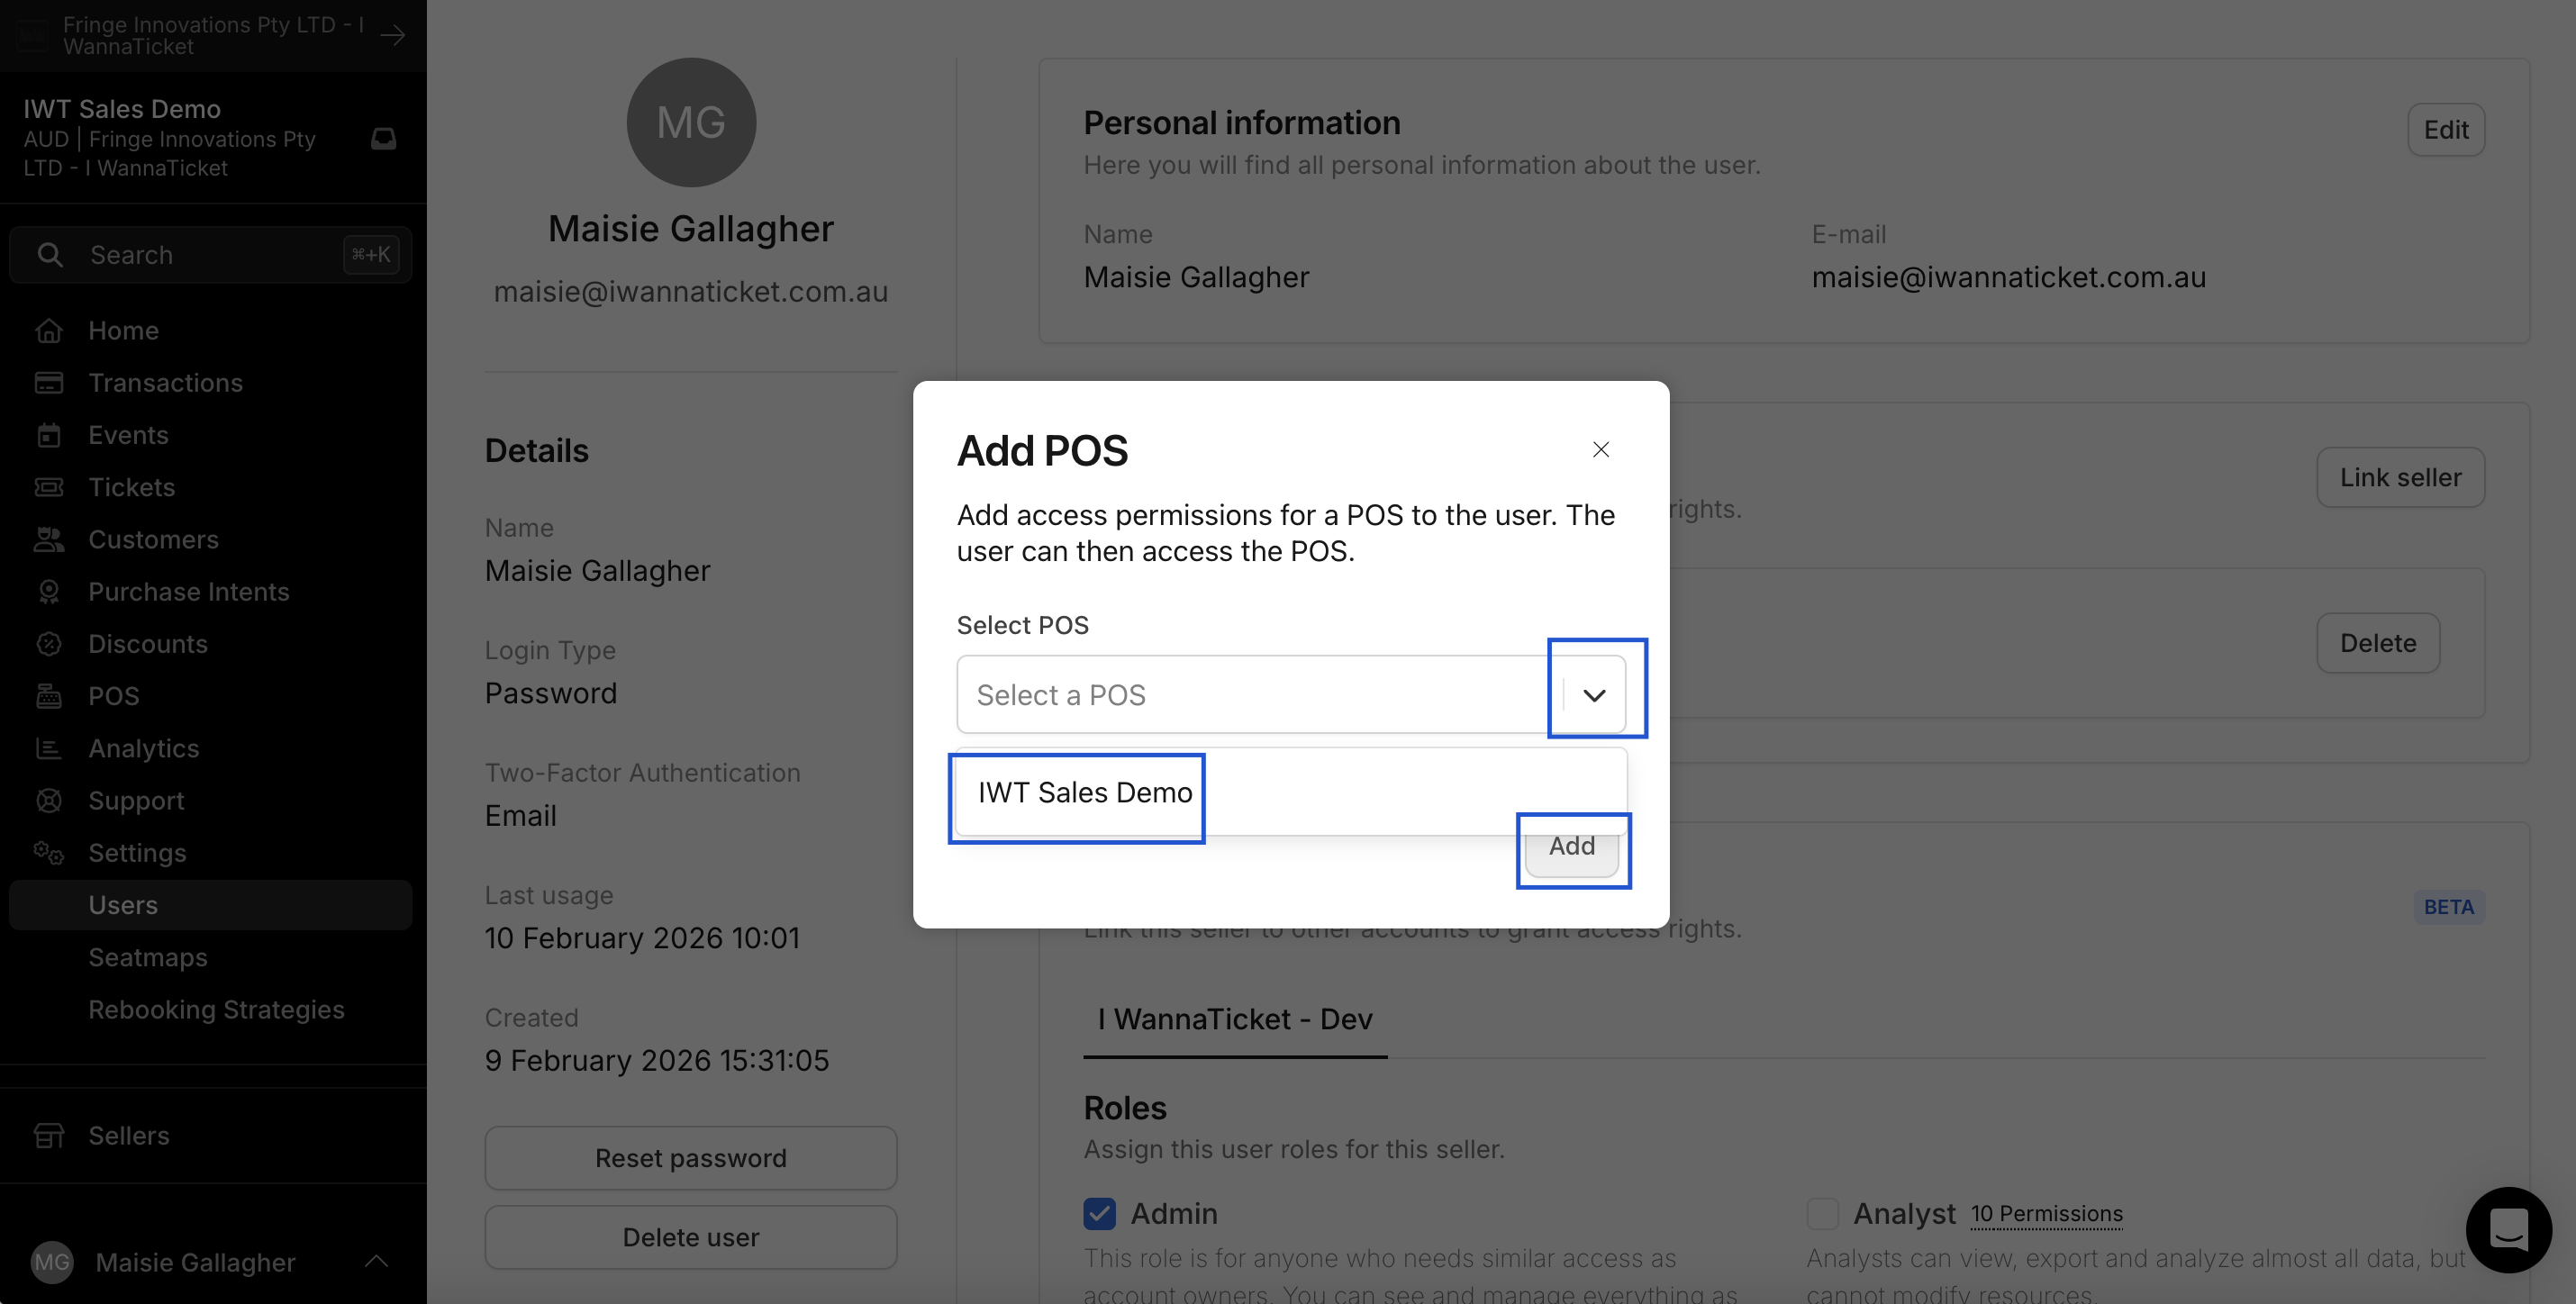The image size is (2576, 1304).
Task: Open Transactions via its card icon
Action: [48, 383]
